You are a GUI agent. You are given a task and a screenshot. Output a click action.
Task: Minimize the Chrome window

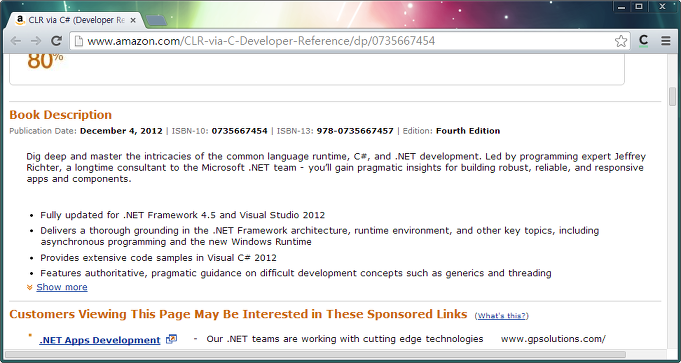[x=621, y=7]
